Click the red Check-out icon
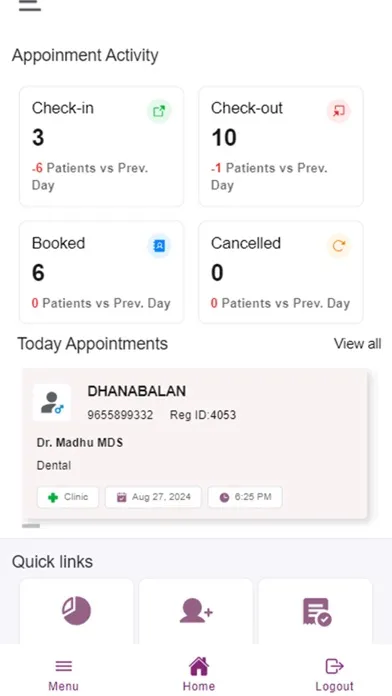The width and height of the screenshot is (392, 696). click(339, 111)
